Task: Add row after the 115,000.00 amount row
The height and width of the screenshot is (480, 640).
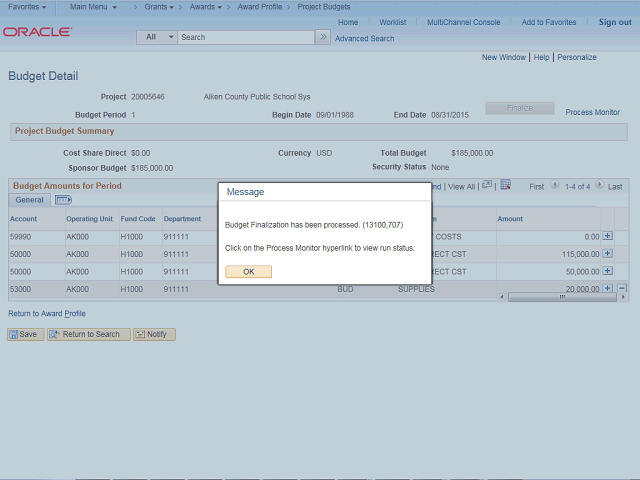Action: tap(607, 253)
